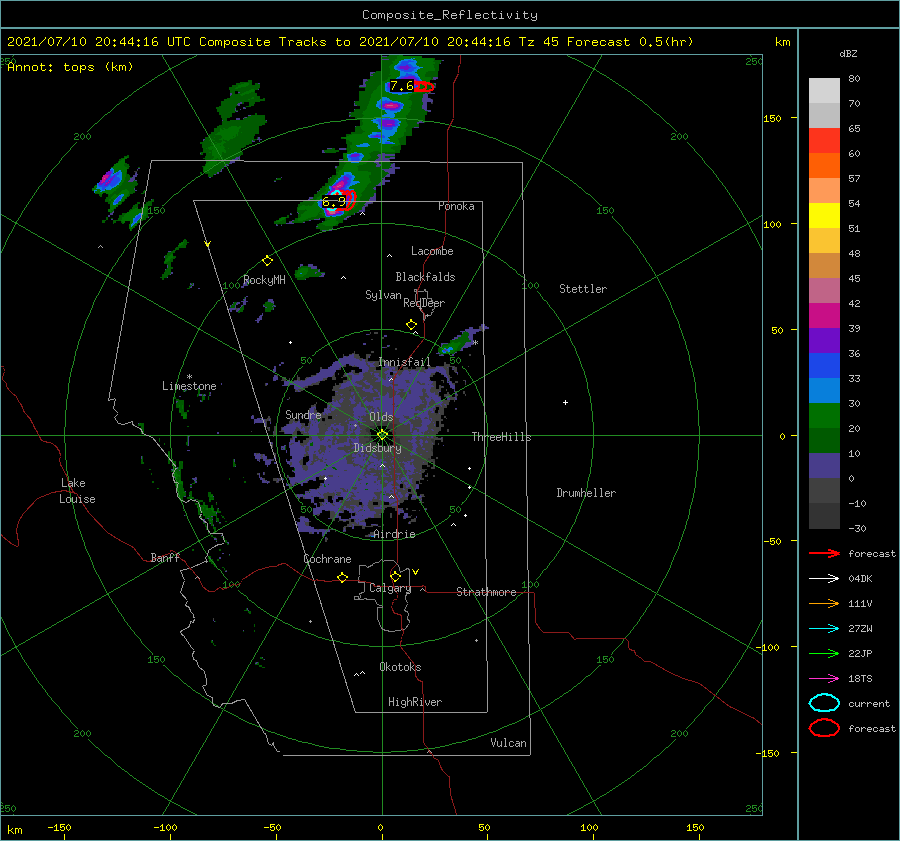900x841 pixels.
Task: Click the asterisk marker above Limestone
Action: click(189, 377)
